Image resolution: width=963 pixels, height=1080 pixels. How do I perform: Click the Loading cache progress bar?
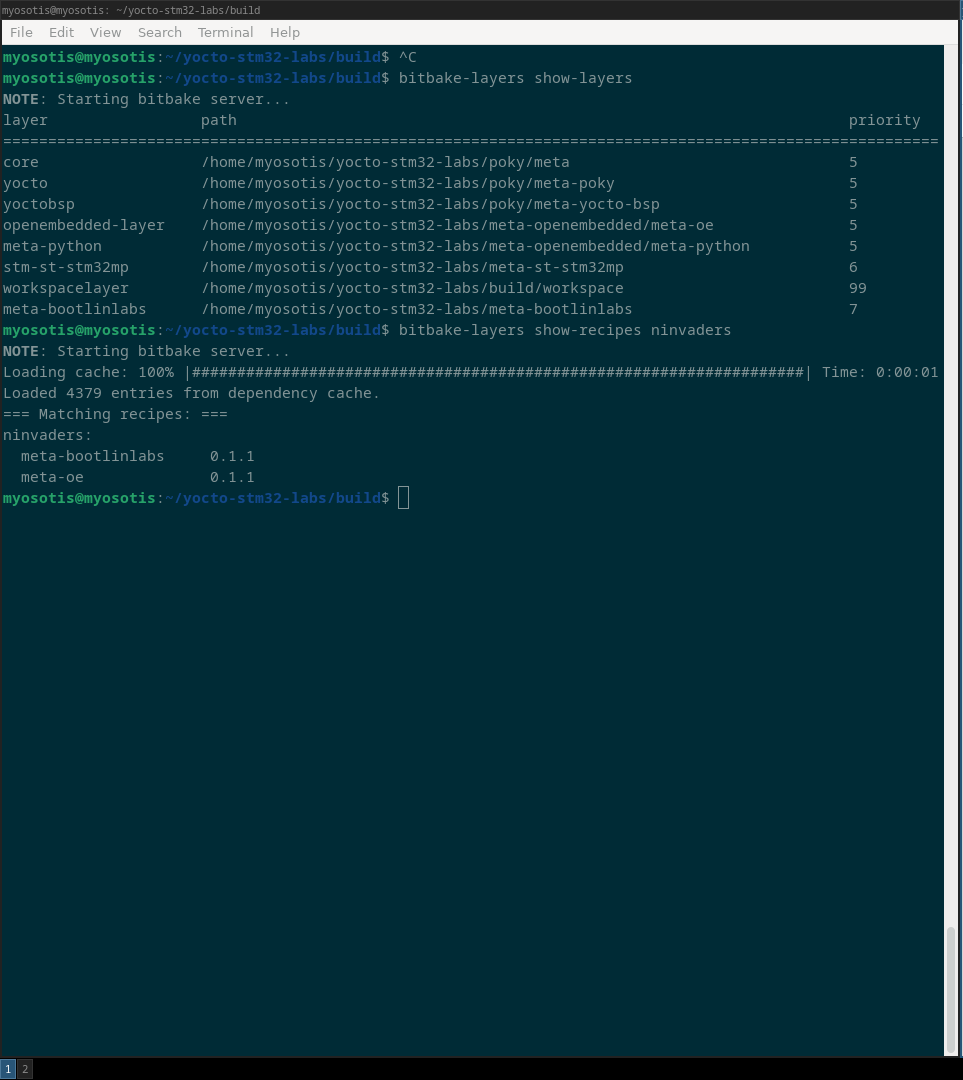click(498, 372)
